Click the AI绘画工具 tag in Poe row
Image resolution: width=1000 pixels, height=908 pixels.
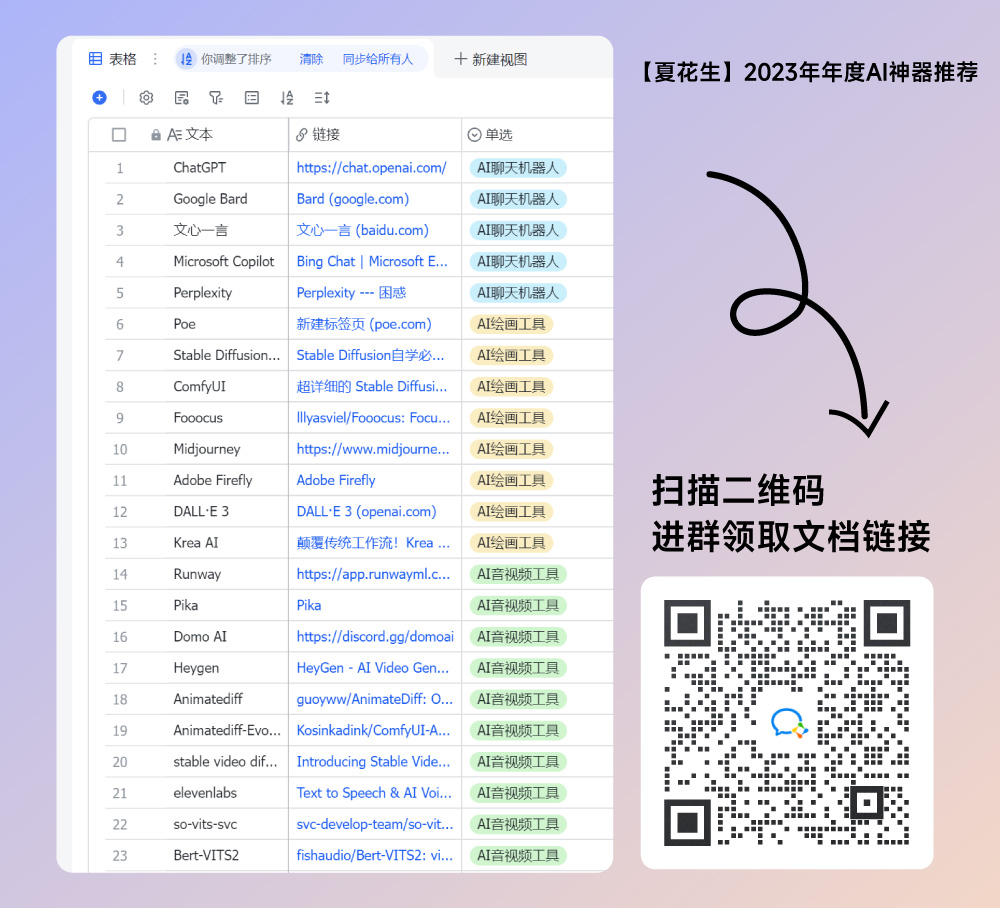(511, 324)
